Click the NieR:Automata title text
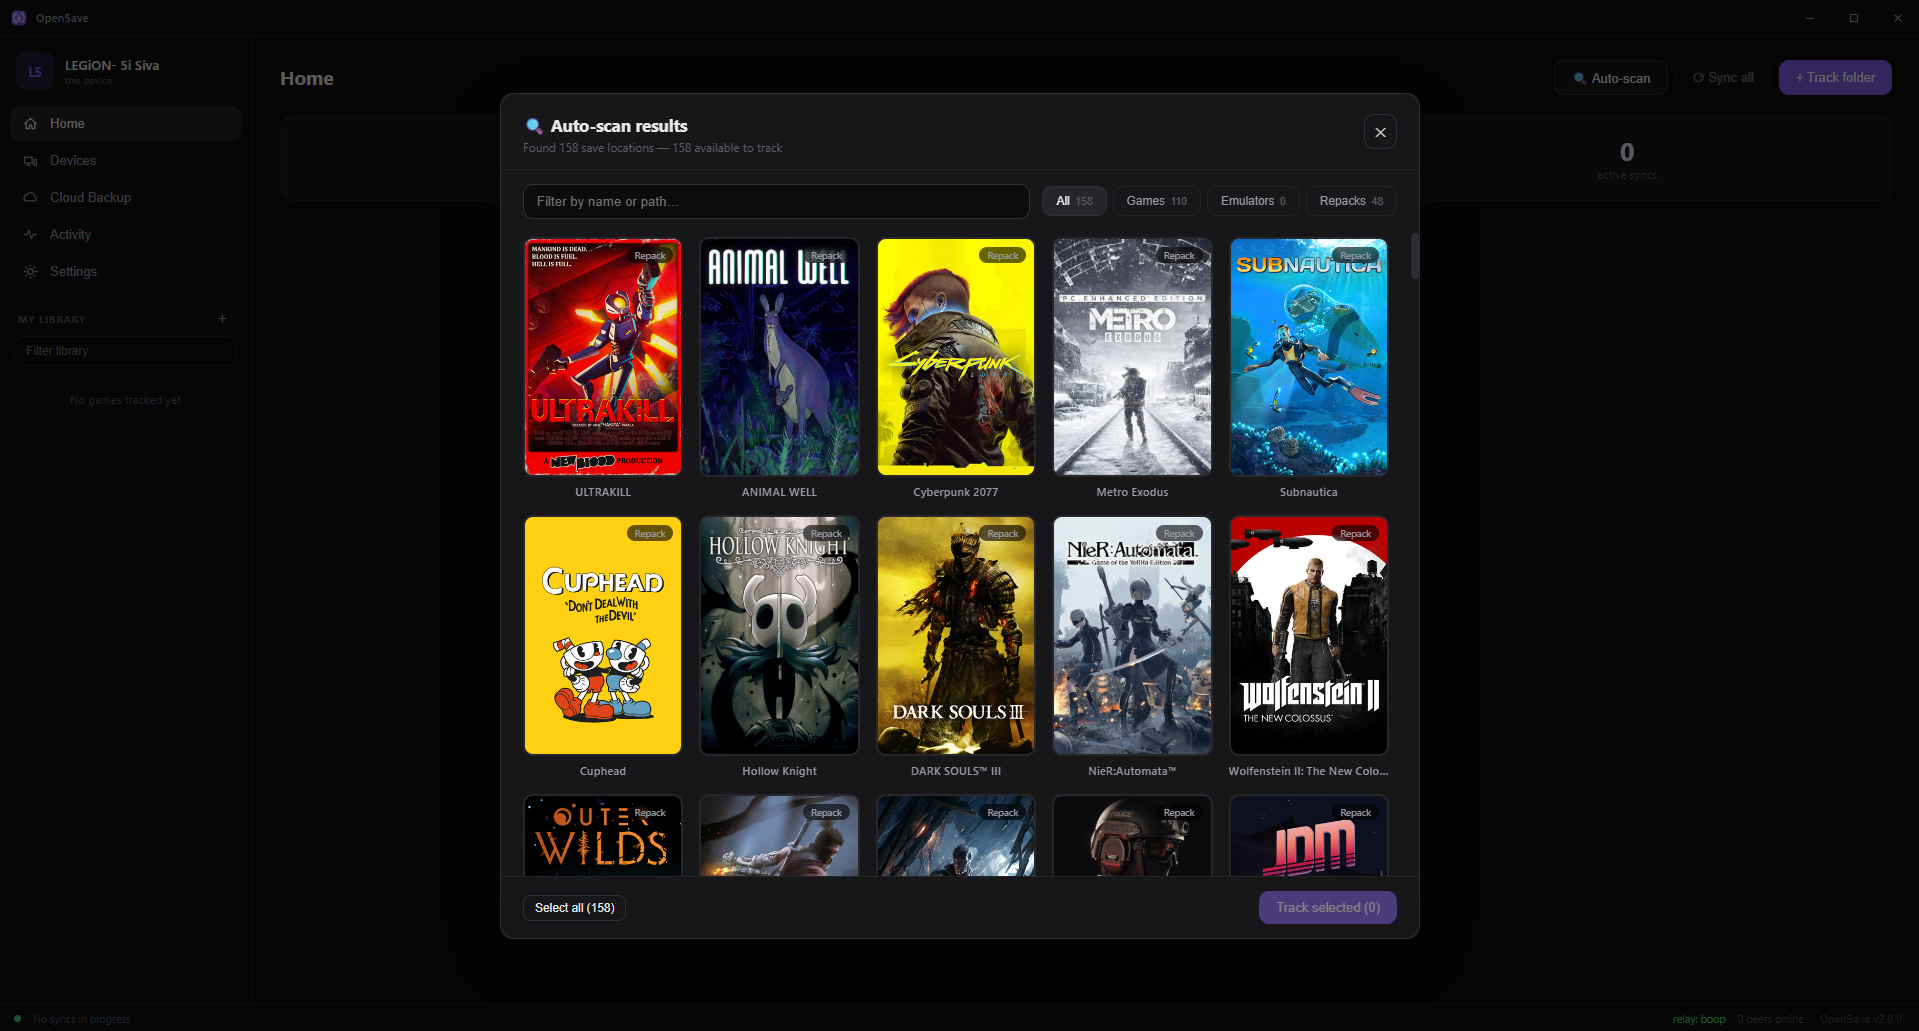The height and width of the screenshot is (1031, 1919). (1132, 771)
